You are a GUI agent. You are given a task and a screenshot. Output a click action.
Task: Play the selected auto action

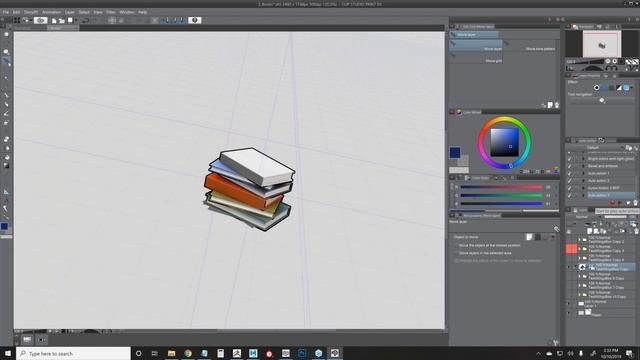coord(620,202)
